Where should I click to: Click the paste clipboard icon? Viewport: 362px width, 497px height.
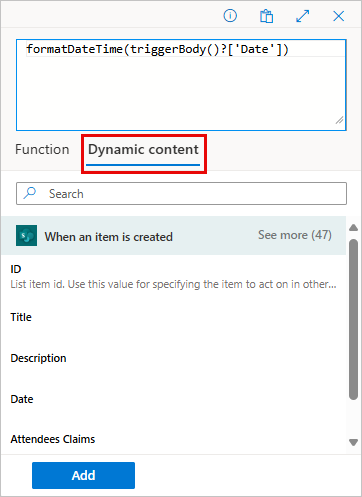click(266, 16)
